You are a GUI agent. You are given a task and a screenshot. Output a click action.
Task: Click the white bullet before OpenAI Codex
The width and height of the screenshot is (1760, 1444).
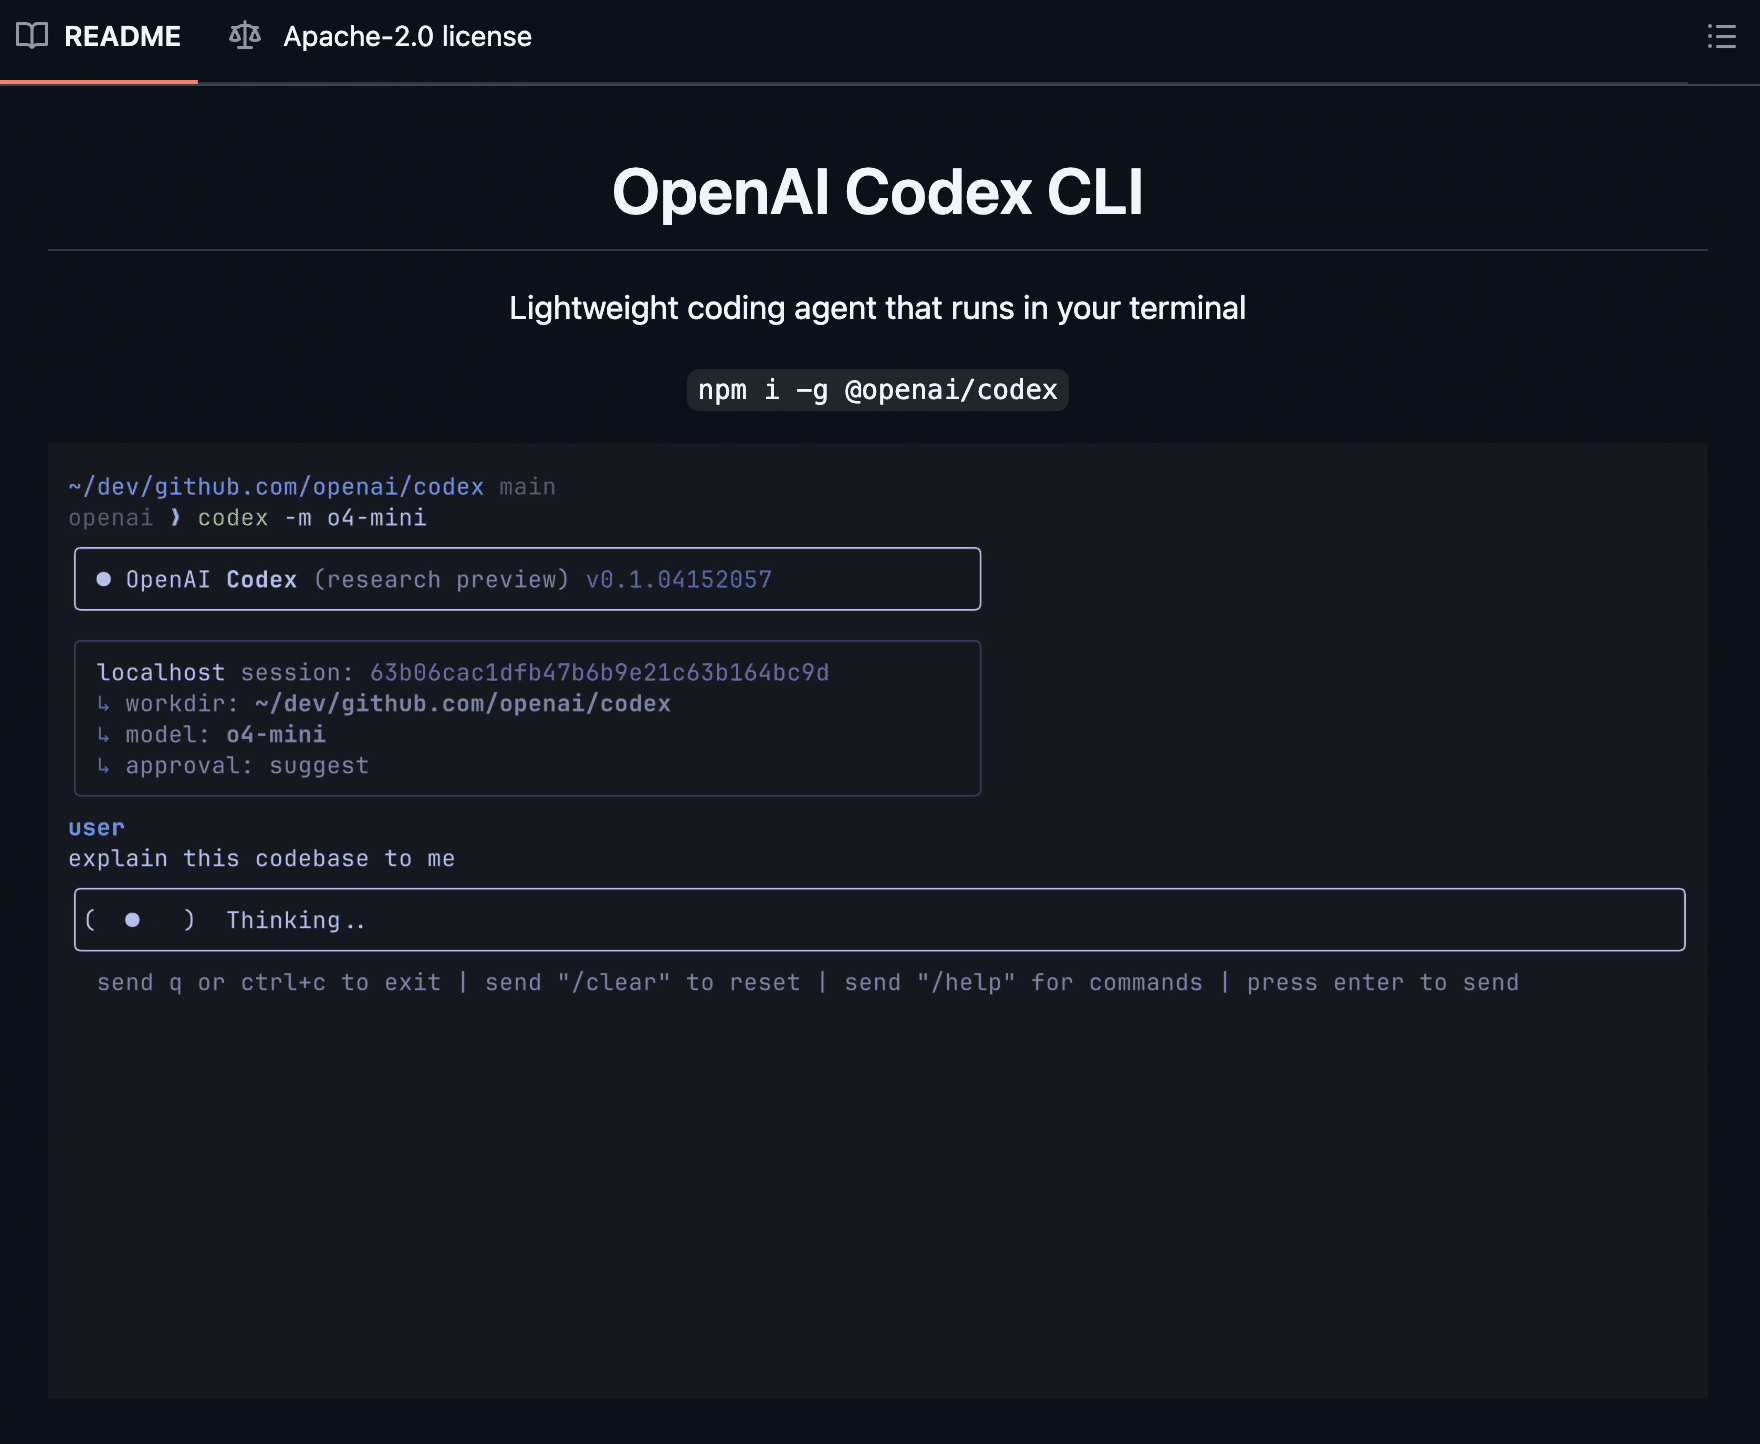pos(103,579)
